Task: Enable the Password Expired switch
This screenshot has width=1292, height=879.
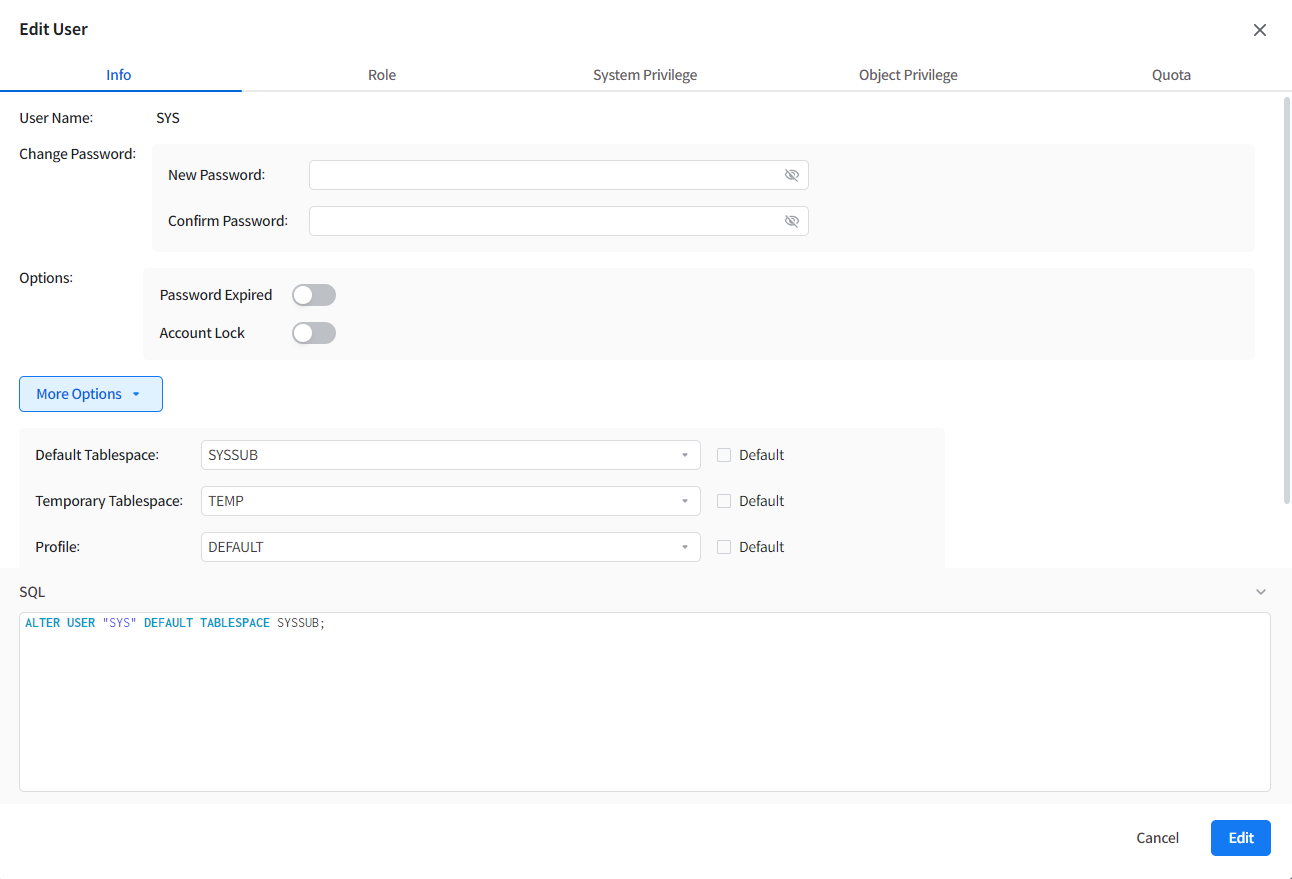Action: (314, 295)
